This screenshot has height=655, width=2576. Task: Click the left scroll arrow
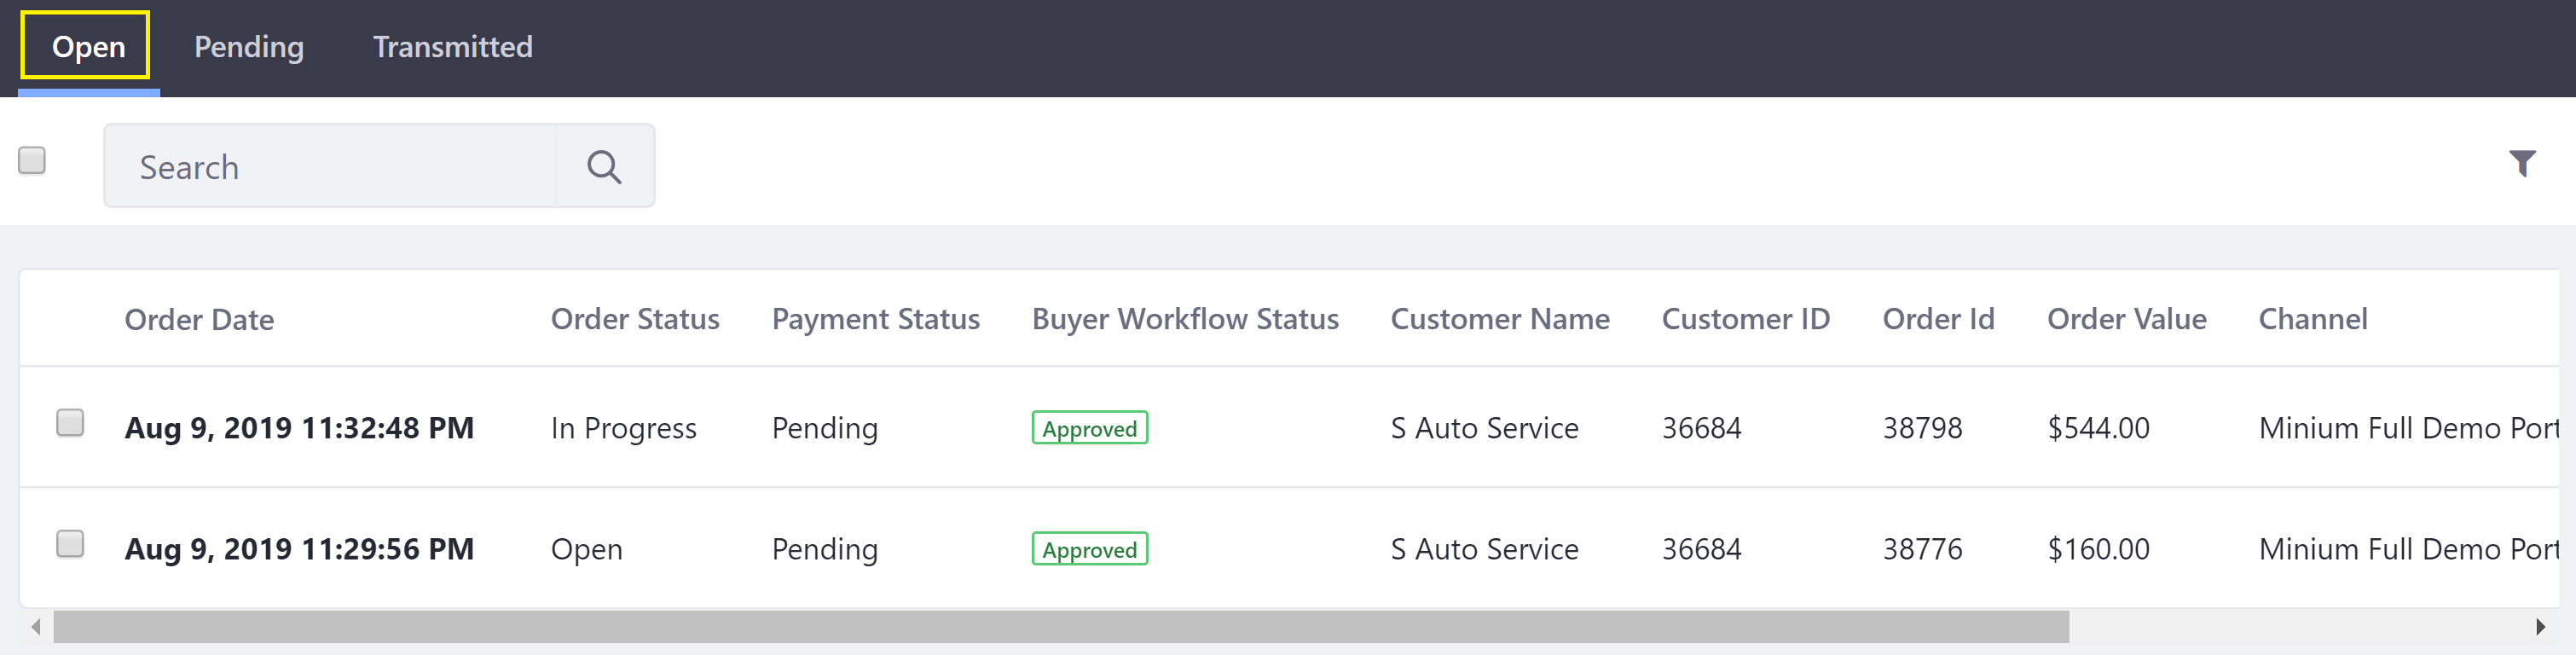[x=36, y=627]
